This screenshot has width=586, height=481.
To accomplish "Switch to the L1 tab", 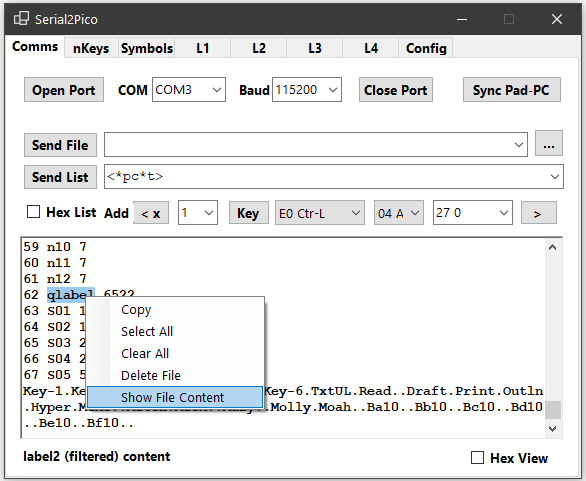I will (x=203, y=48).
